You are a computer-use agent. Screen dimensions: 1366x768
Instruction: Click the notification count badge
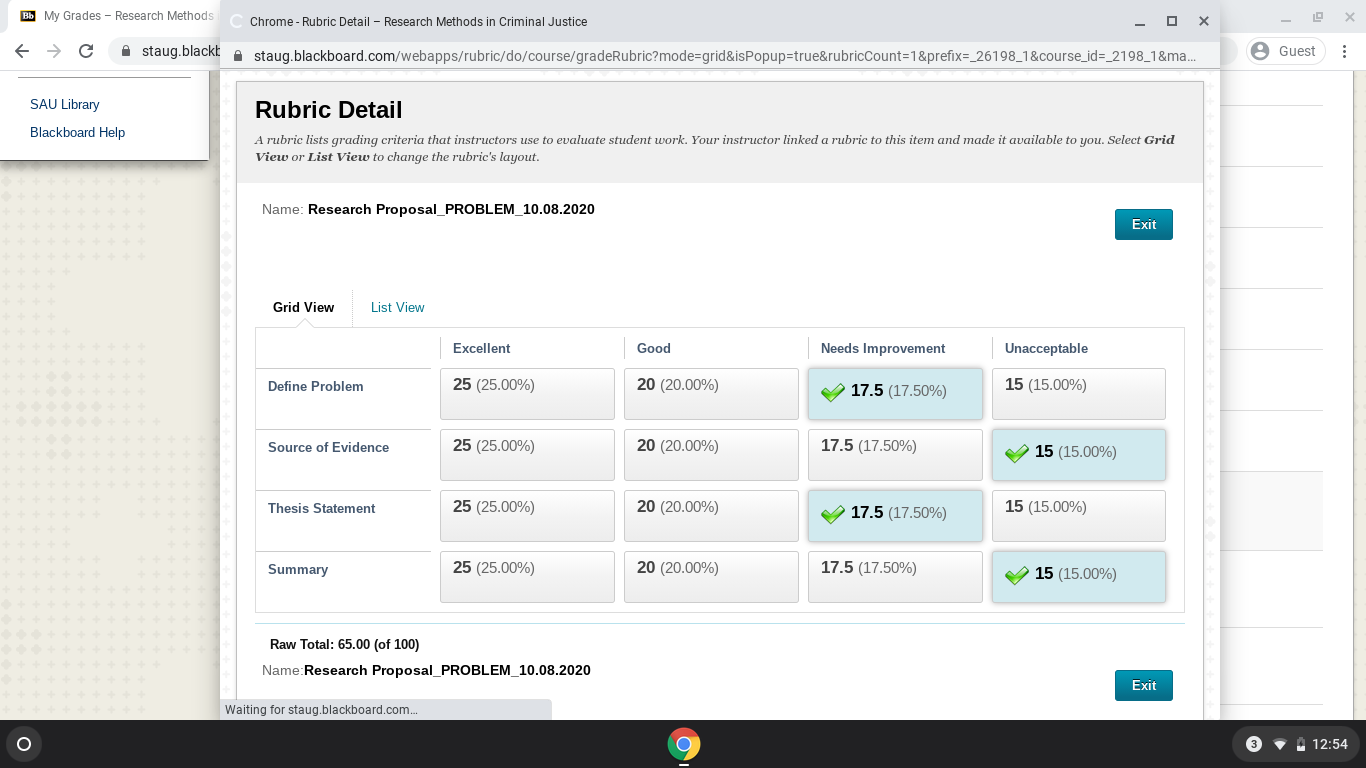coord(1253,744)
